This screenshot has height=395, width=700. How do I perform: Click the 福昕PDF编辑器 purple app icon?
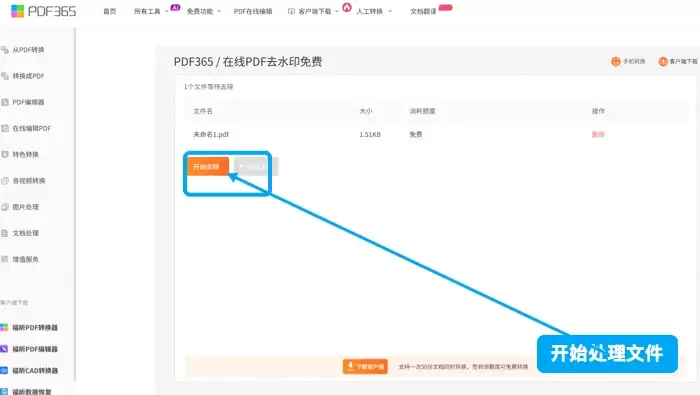pyautogui.click(x=4, y=349)
